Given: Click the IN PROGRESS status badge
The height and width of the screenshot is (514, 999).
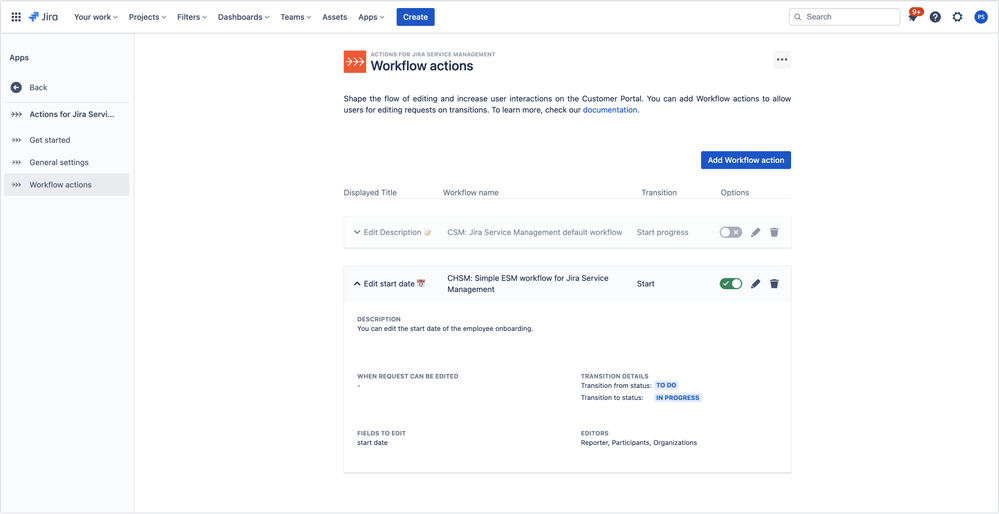Looking at the screenshot, I should (x=678, y=397).
